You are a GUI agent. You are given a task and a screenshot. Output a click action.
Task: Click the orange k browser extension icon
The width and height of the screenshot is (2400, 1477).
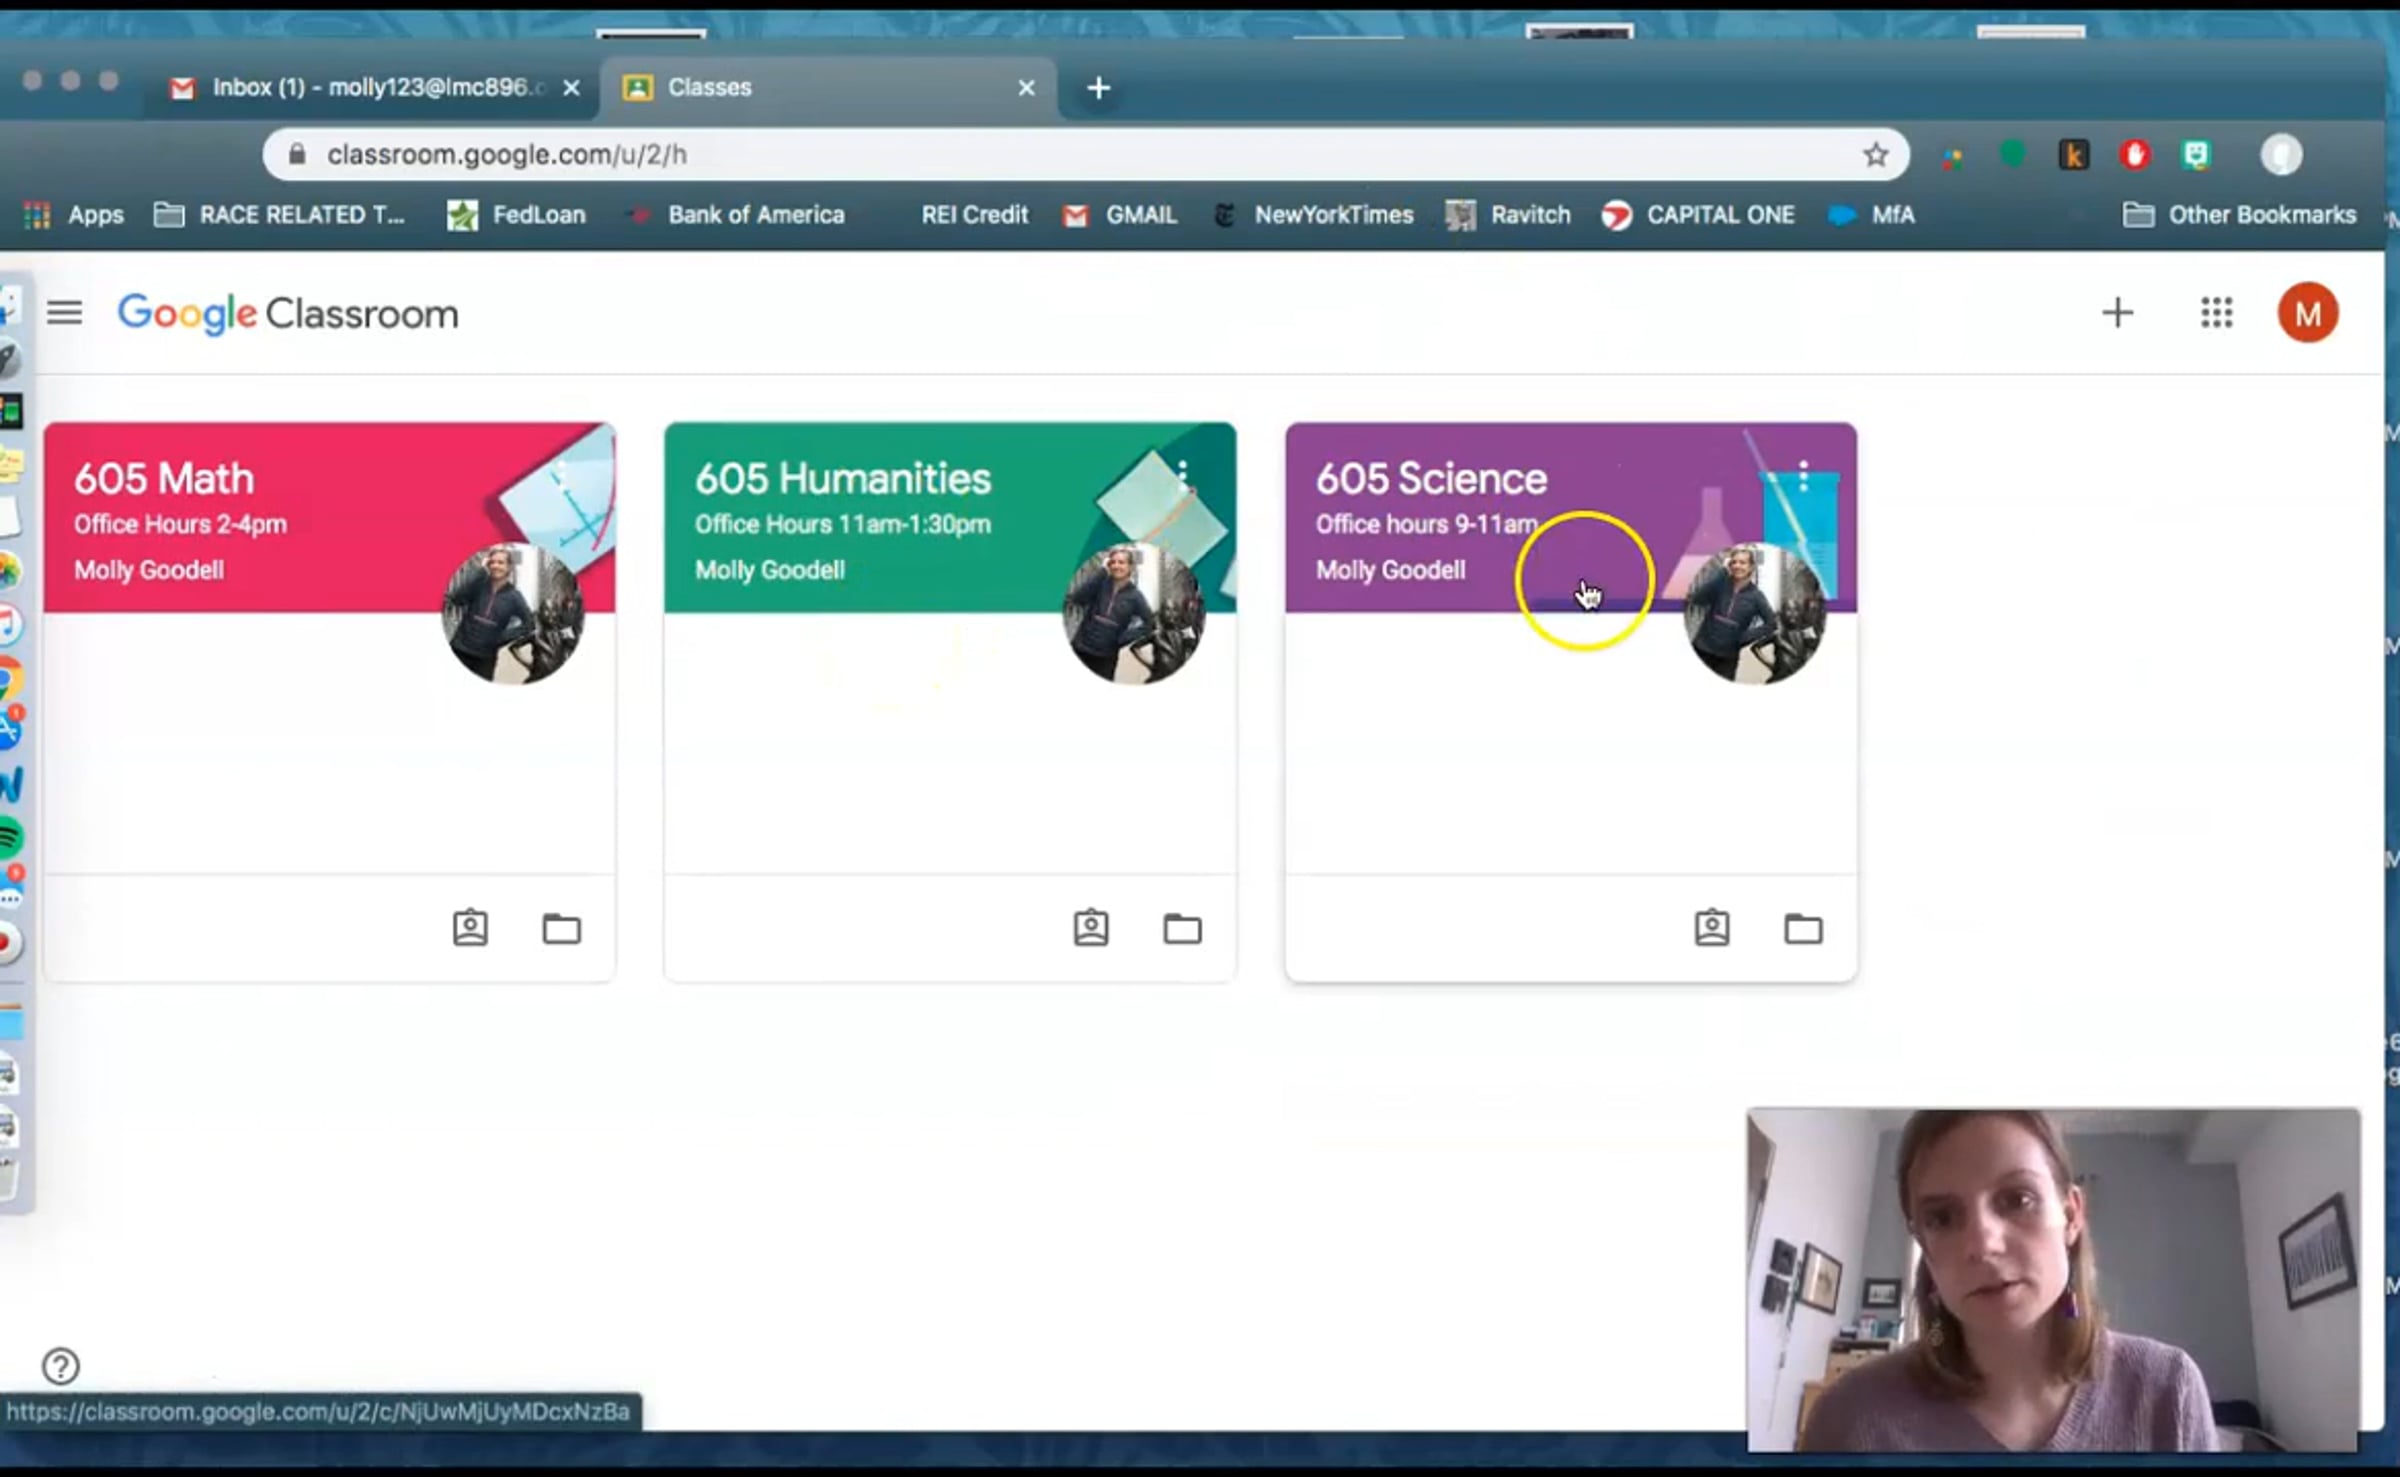click(x=2073, y=155)
